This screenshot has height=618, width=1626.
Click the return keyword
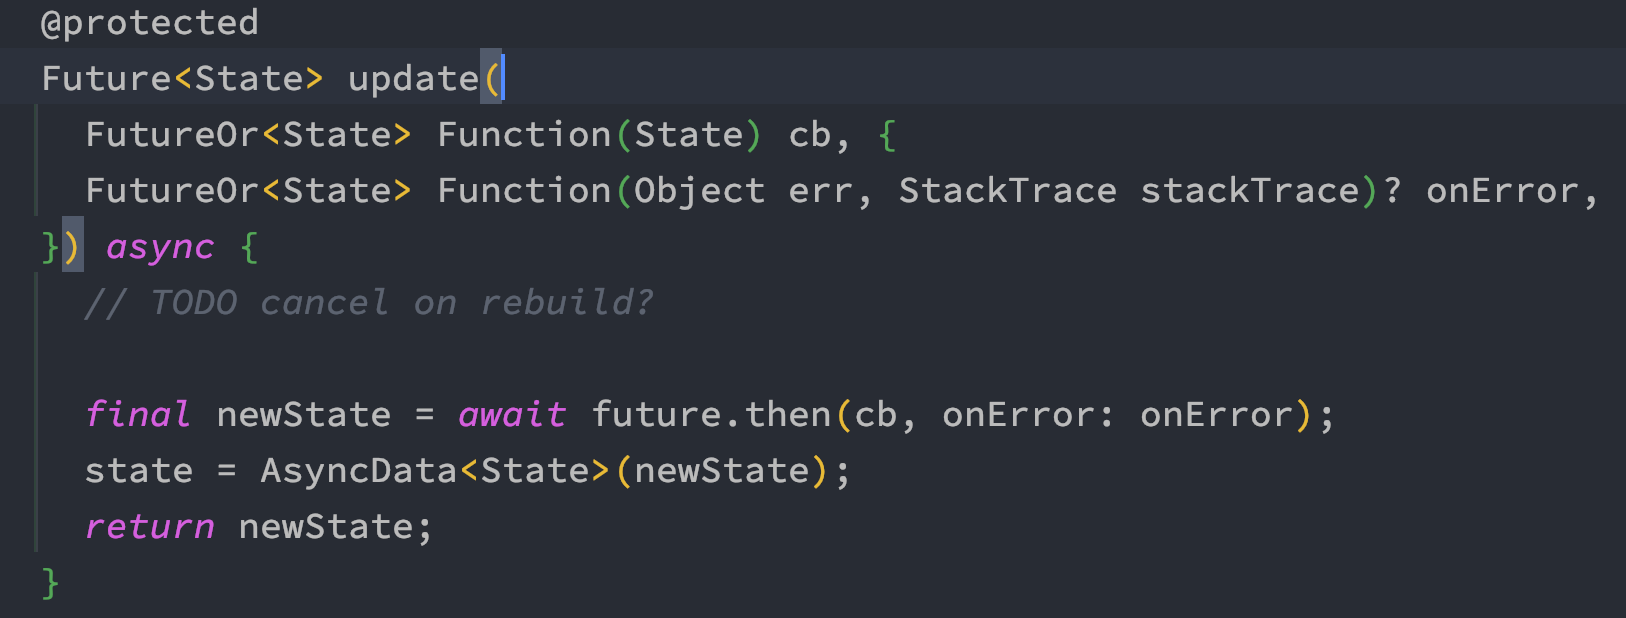click(x=150, y=527)
